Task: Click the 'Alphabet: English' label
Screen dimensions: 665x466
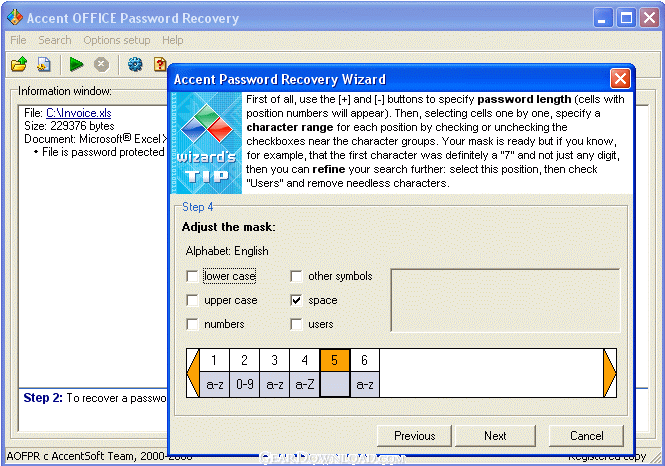Action: click(x=227, y=251)
